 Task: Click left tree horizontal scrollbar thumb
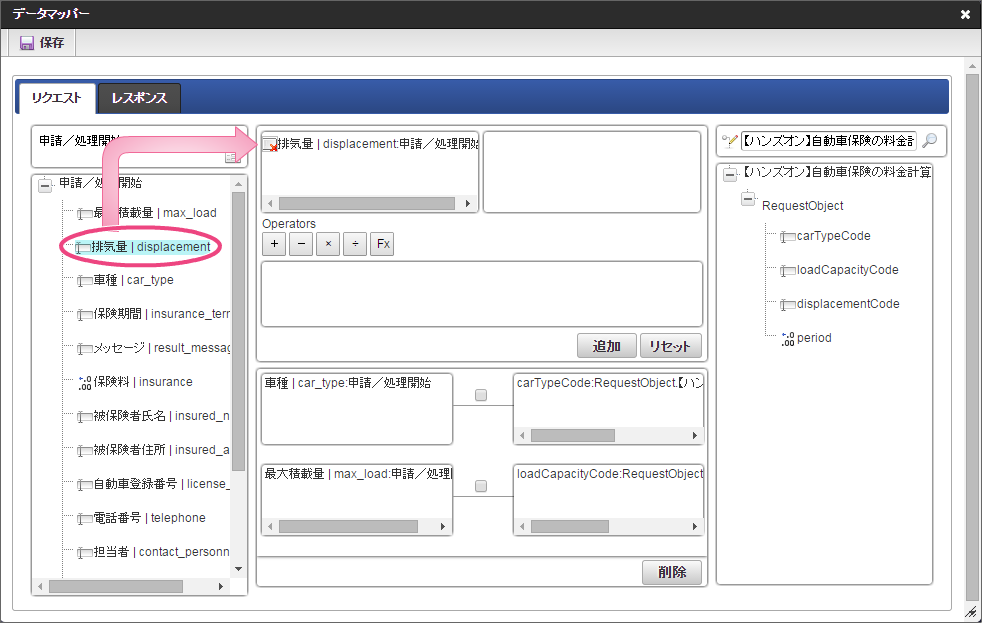point(116,587)
